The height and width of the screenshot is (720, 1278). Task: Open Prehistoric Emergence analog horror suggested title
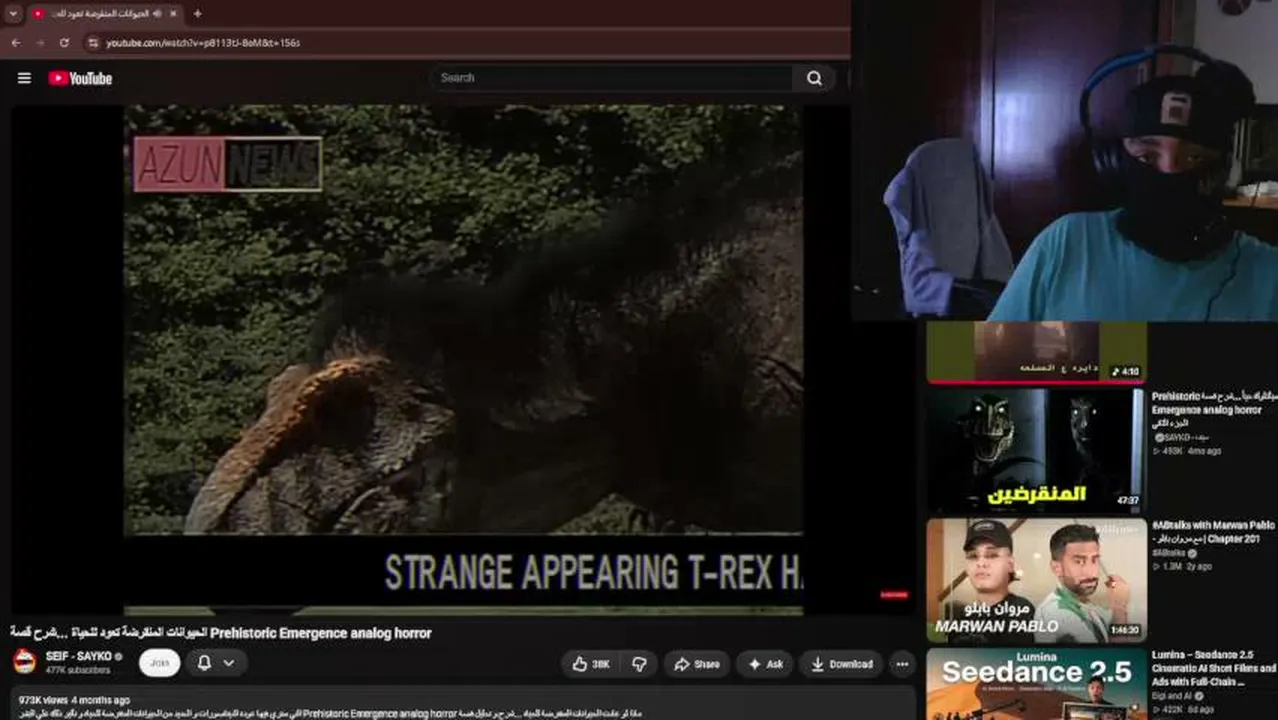click(x=1213, y=410)
